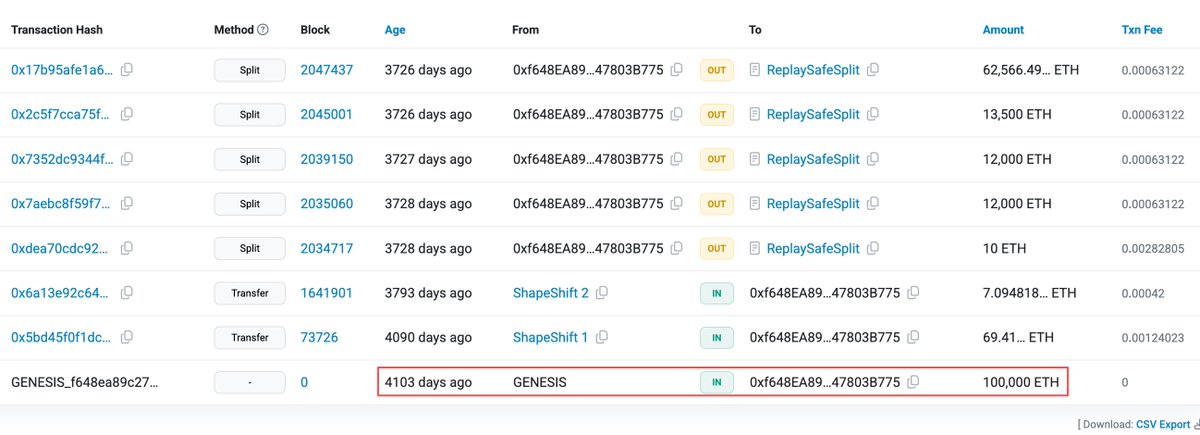Copy ReplaySafeSplit address in block 2047437 row
The height and width of the screenshot is (435, 1200).
(x=873, y=70)
